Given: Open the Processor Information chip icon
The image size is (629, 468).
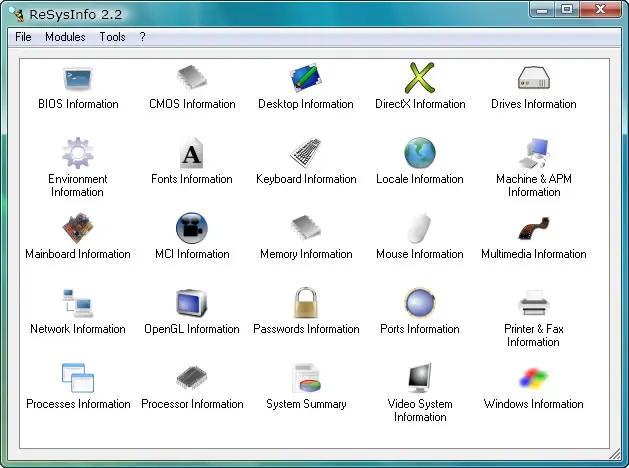Looking at the screenshot, I should [192, 377].
